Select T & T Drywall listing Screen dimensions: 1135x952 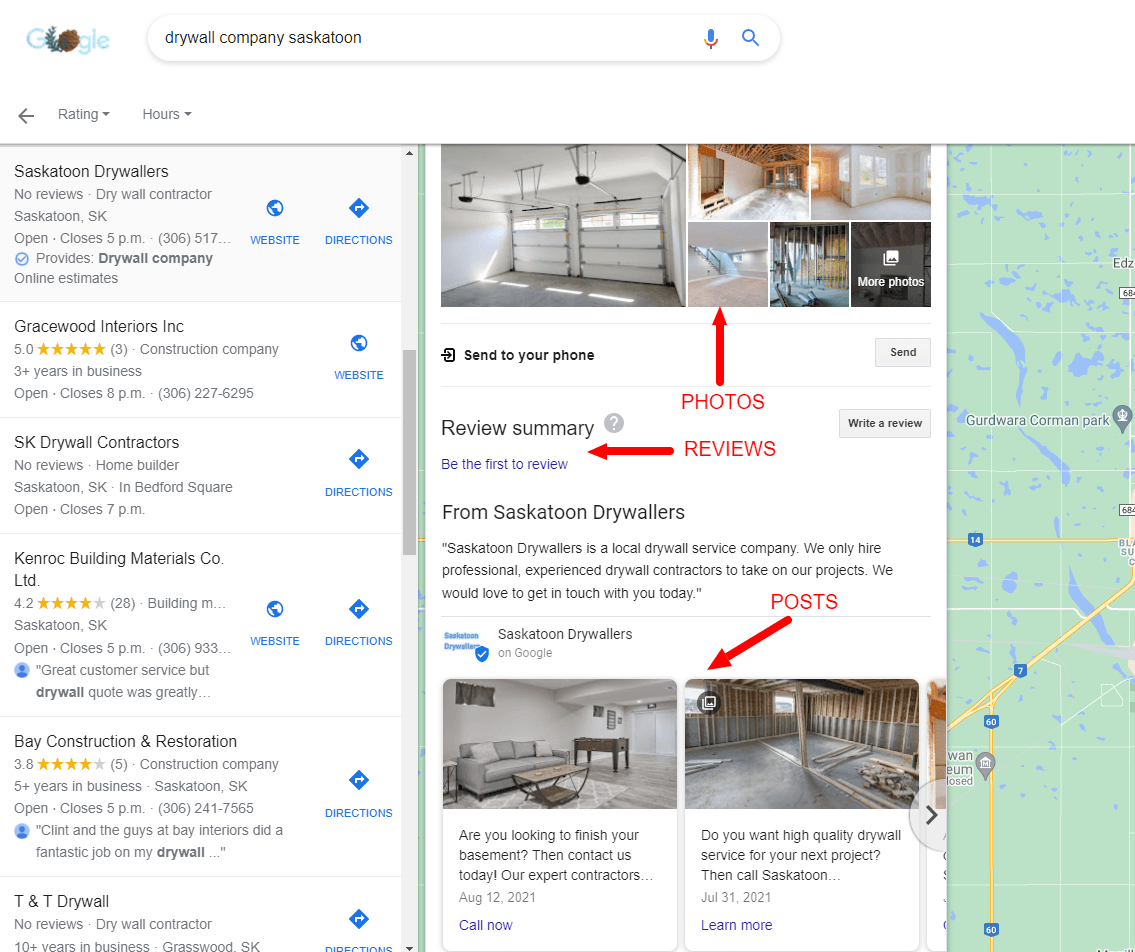62,901
